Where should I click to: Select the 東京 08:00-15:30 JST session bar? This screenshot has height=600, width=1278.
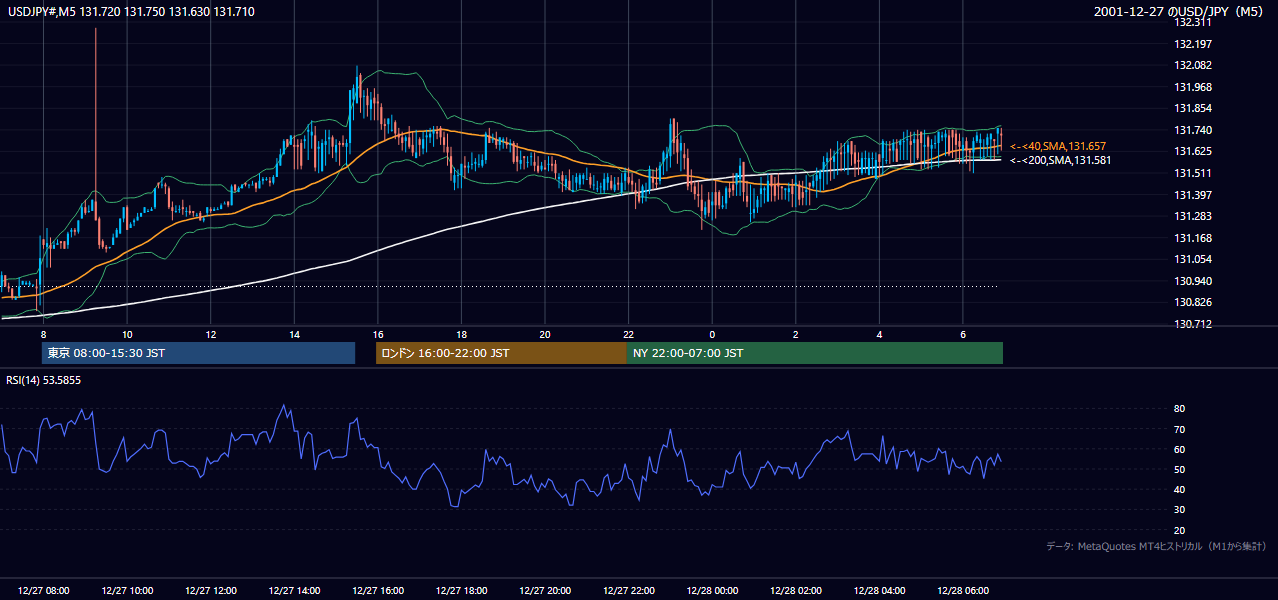pyautogui.click(x=198, y=353)
